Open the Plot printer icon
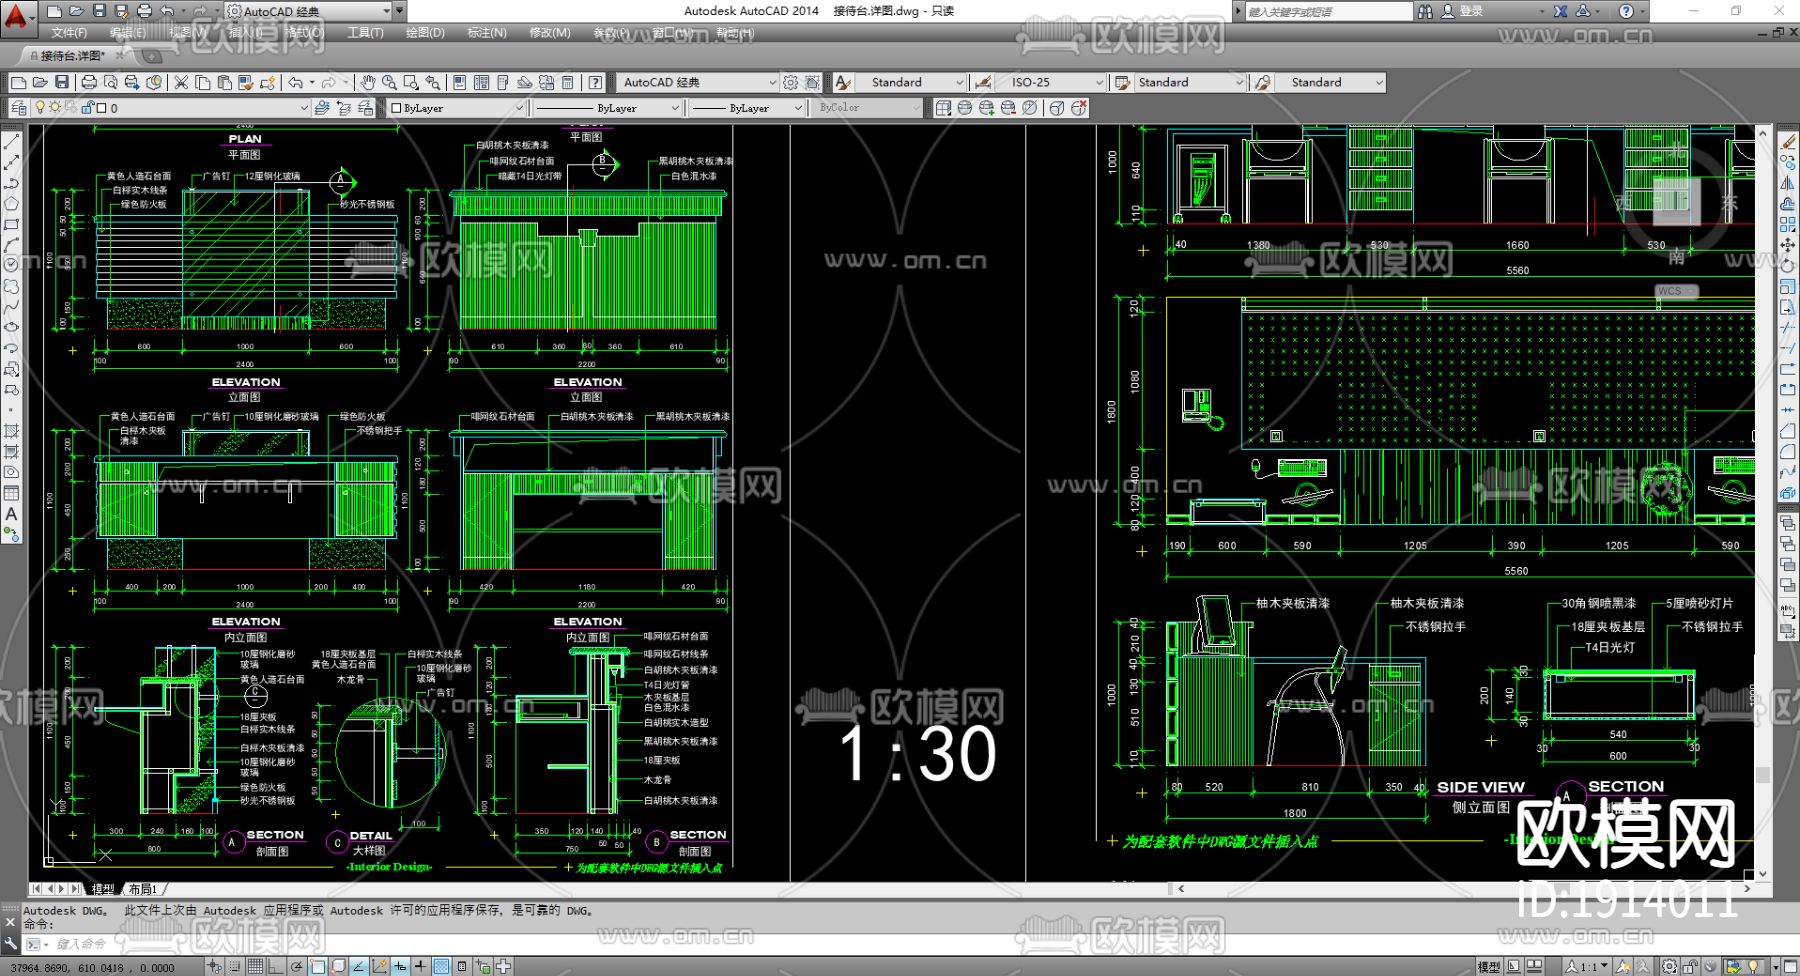 (89, 82)
